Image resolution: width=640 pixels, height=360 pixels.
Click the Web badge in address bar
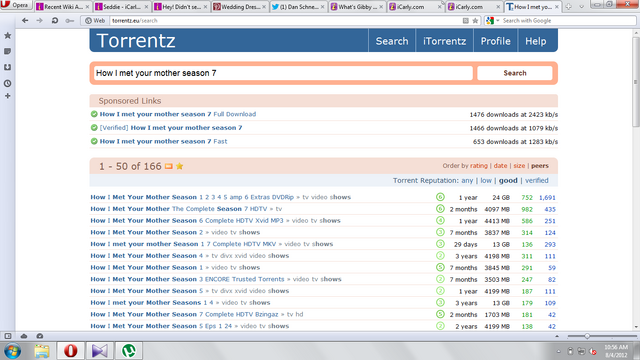click(95, 20)
